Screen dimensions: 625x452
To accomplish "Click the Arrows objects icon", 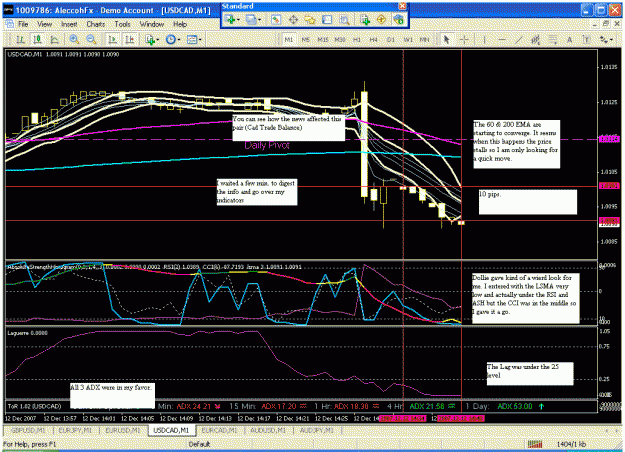I will coord(604,39).
